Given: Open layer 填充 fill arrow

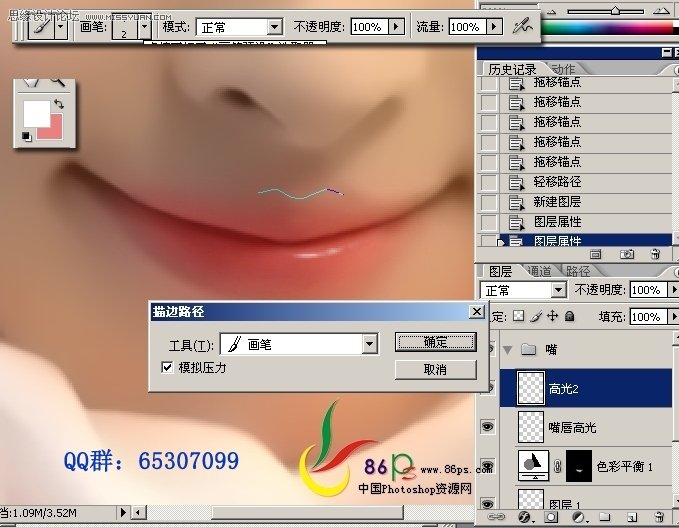Looking at the screenshot, I should (x=673, y=317).
